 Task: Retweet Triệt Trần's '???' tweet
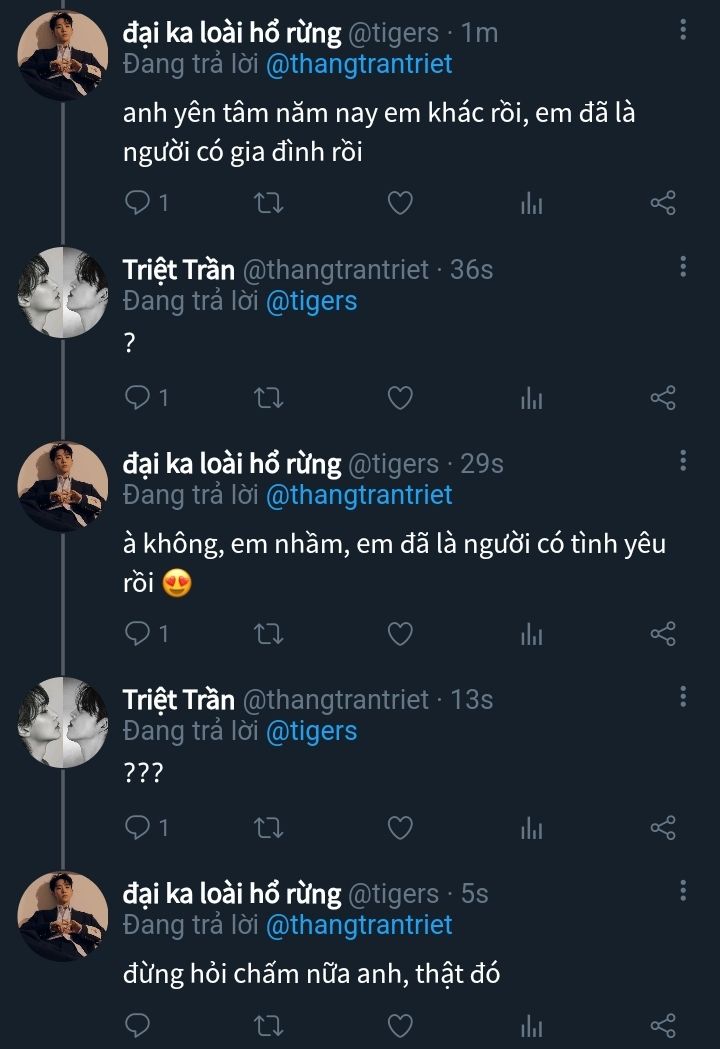[x=269, y=828]
